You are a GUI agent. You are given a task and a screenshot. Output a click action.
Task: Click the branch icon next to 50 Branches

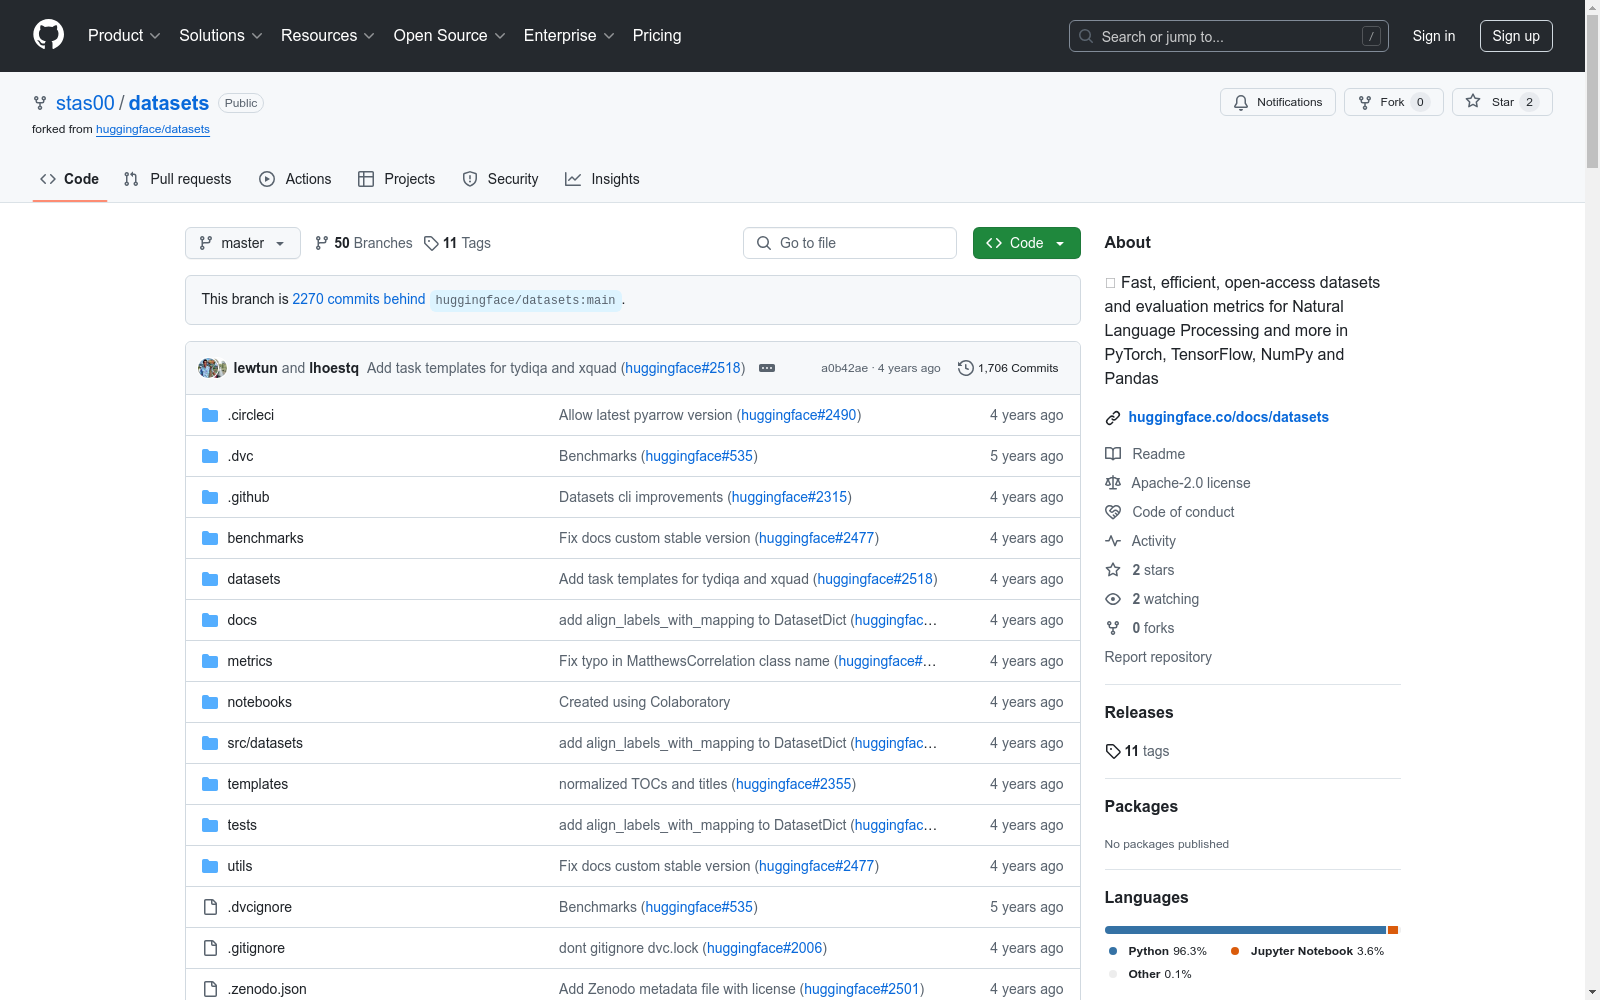(322, 243)
